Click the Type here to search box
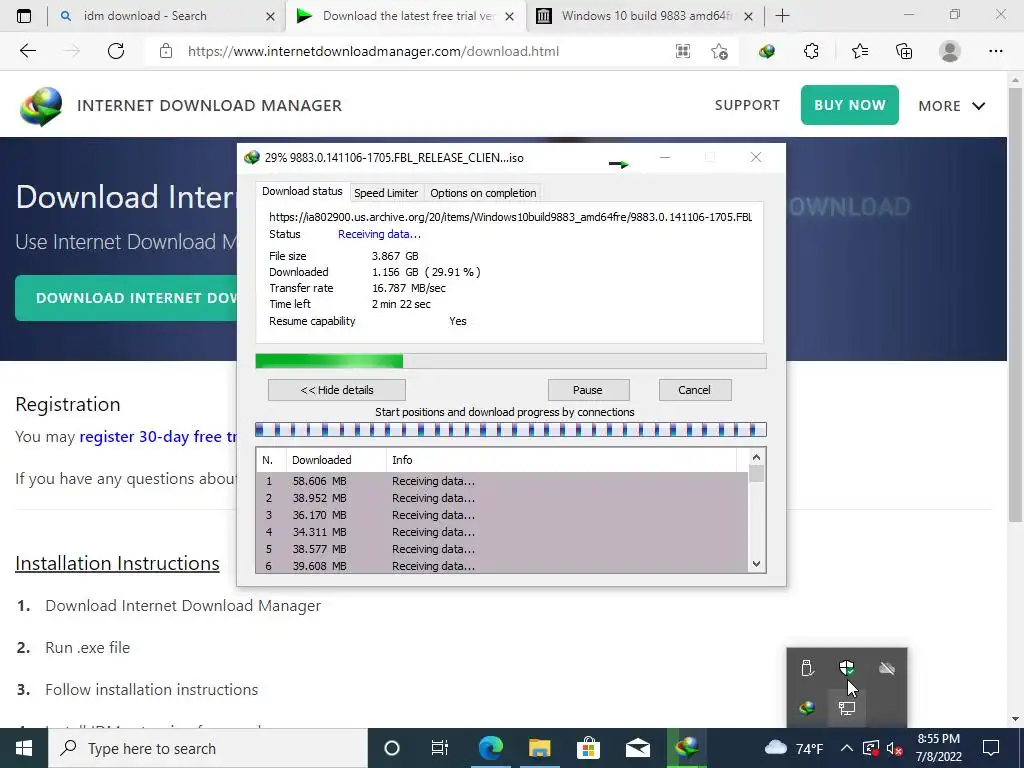This screenshot has width=1024, height=768. pos(208,748)
